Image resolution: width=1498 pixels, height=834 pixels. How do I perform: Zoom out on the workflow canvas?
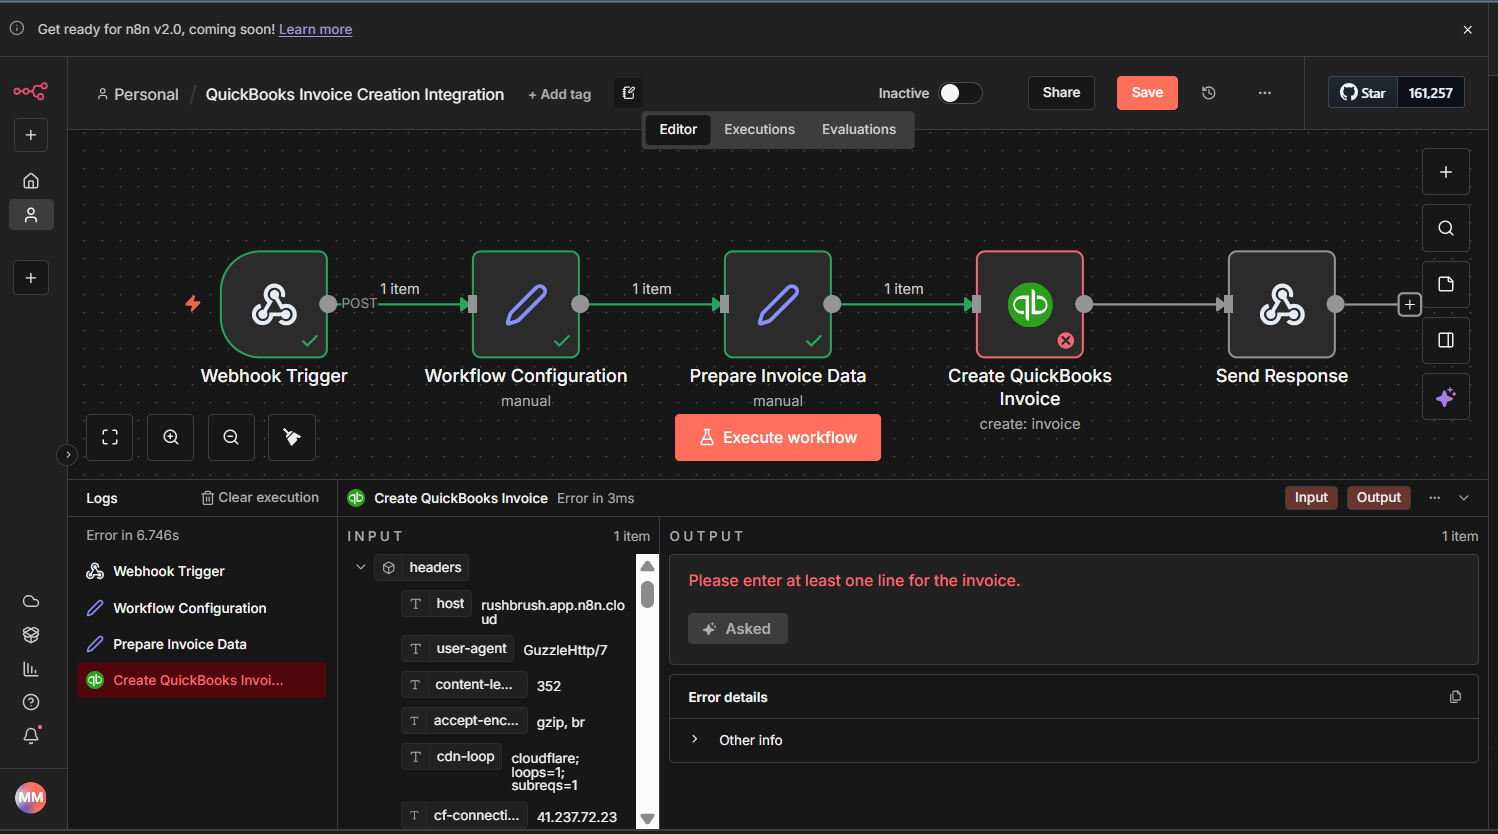click(x=231, y=437)
